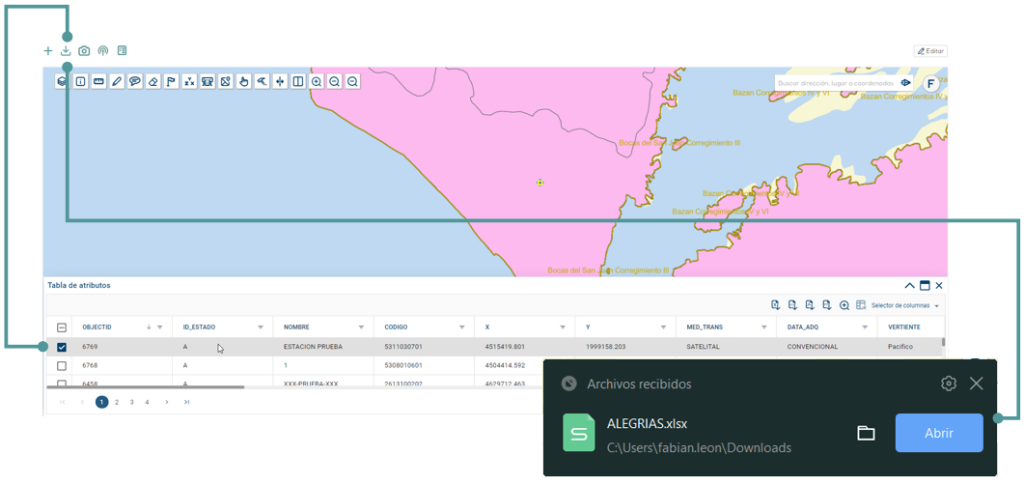Select the measure ruler tool
This screenshot has height=484, width=1024.
[x=99, y=82]
